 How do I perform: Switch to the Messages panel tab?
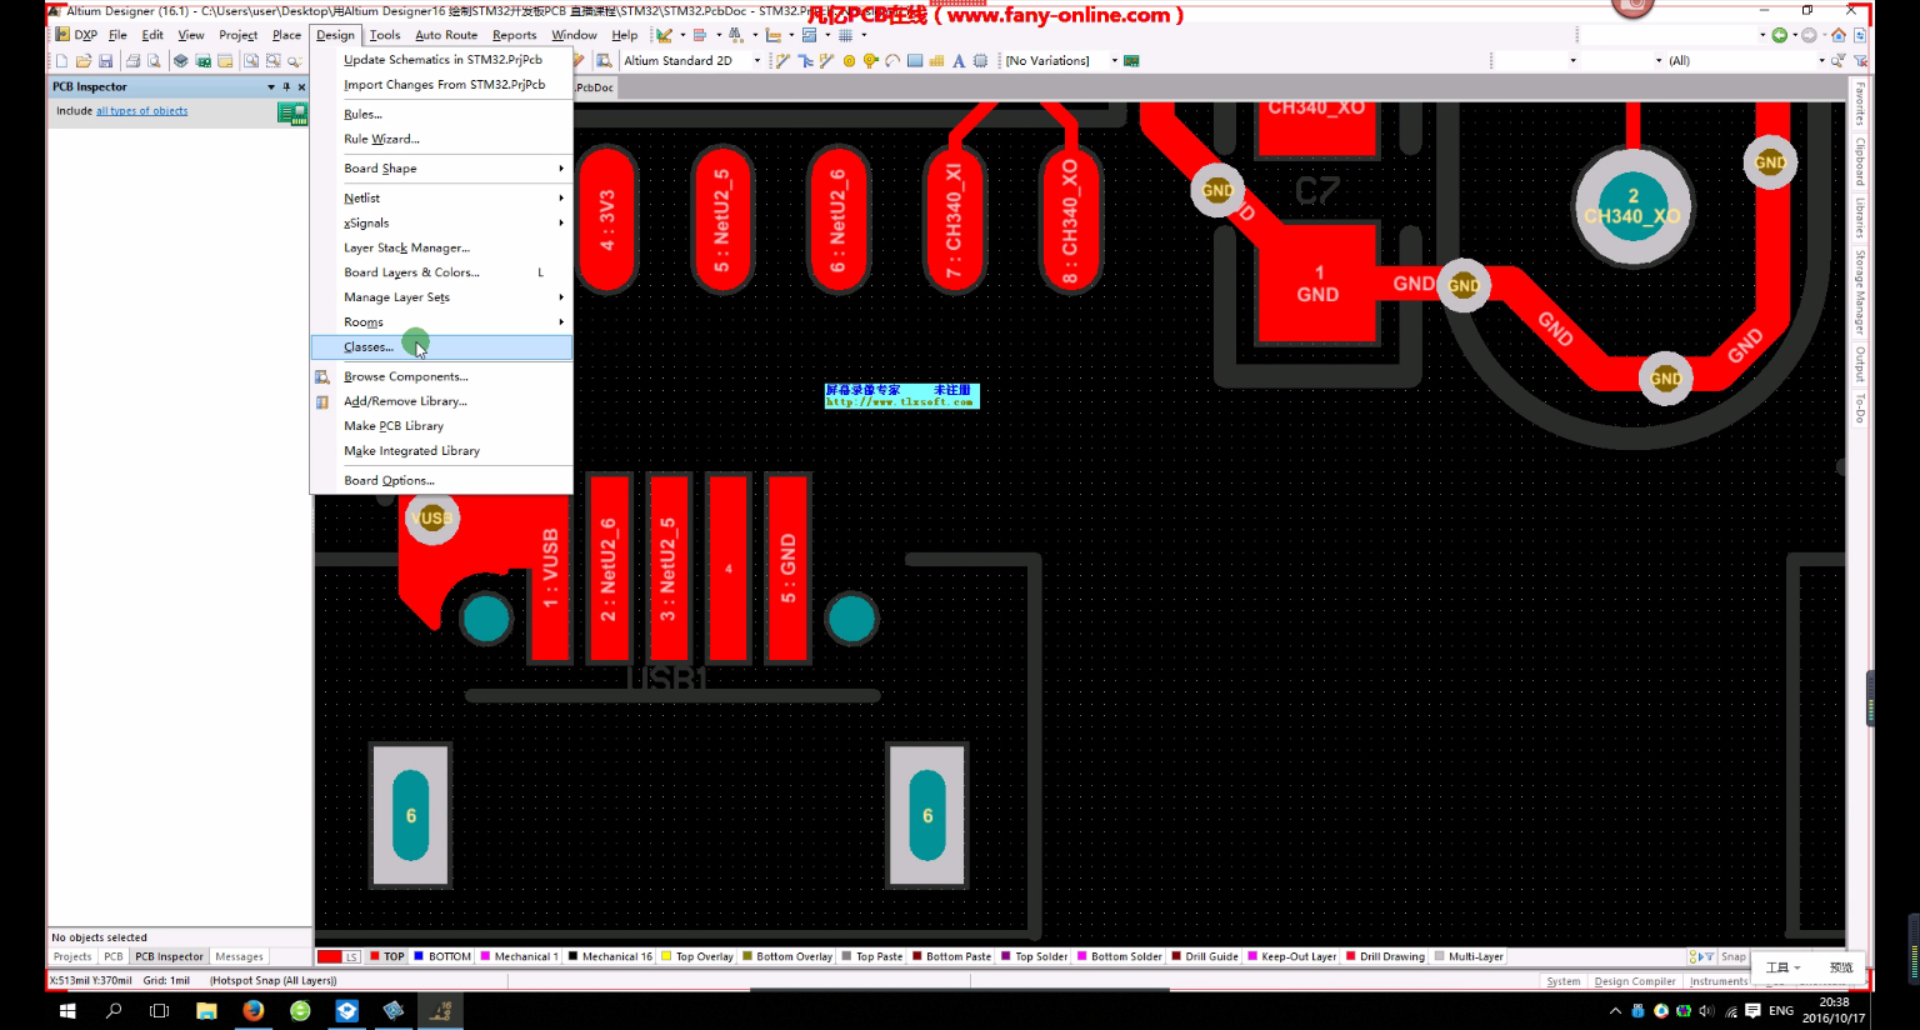click(239, 957)
